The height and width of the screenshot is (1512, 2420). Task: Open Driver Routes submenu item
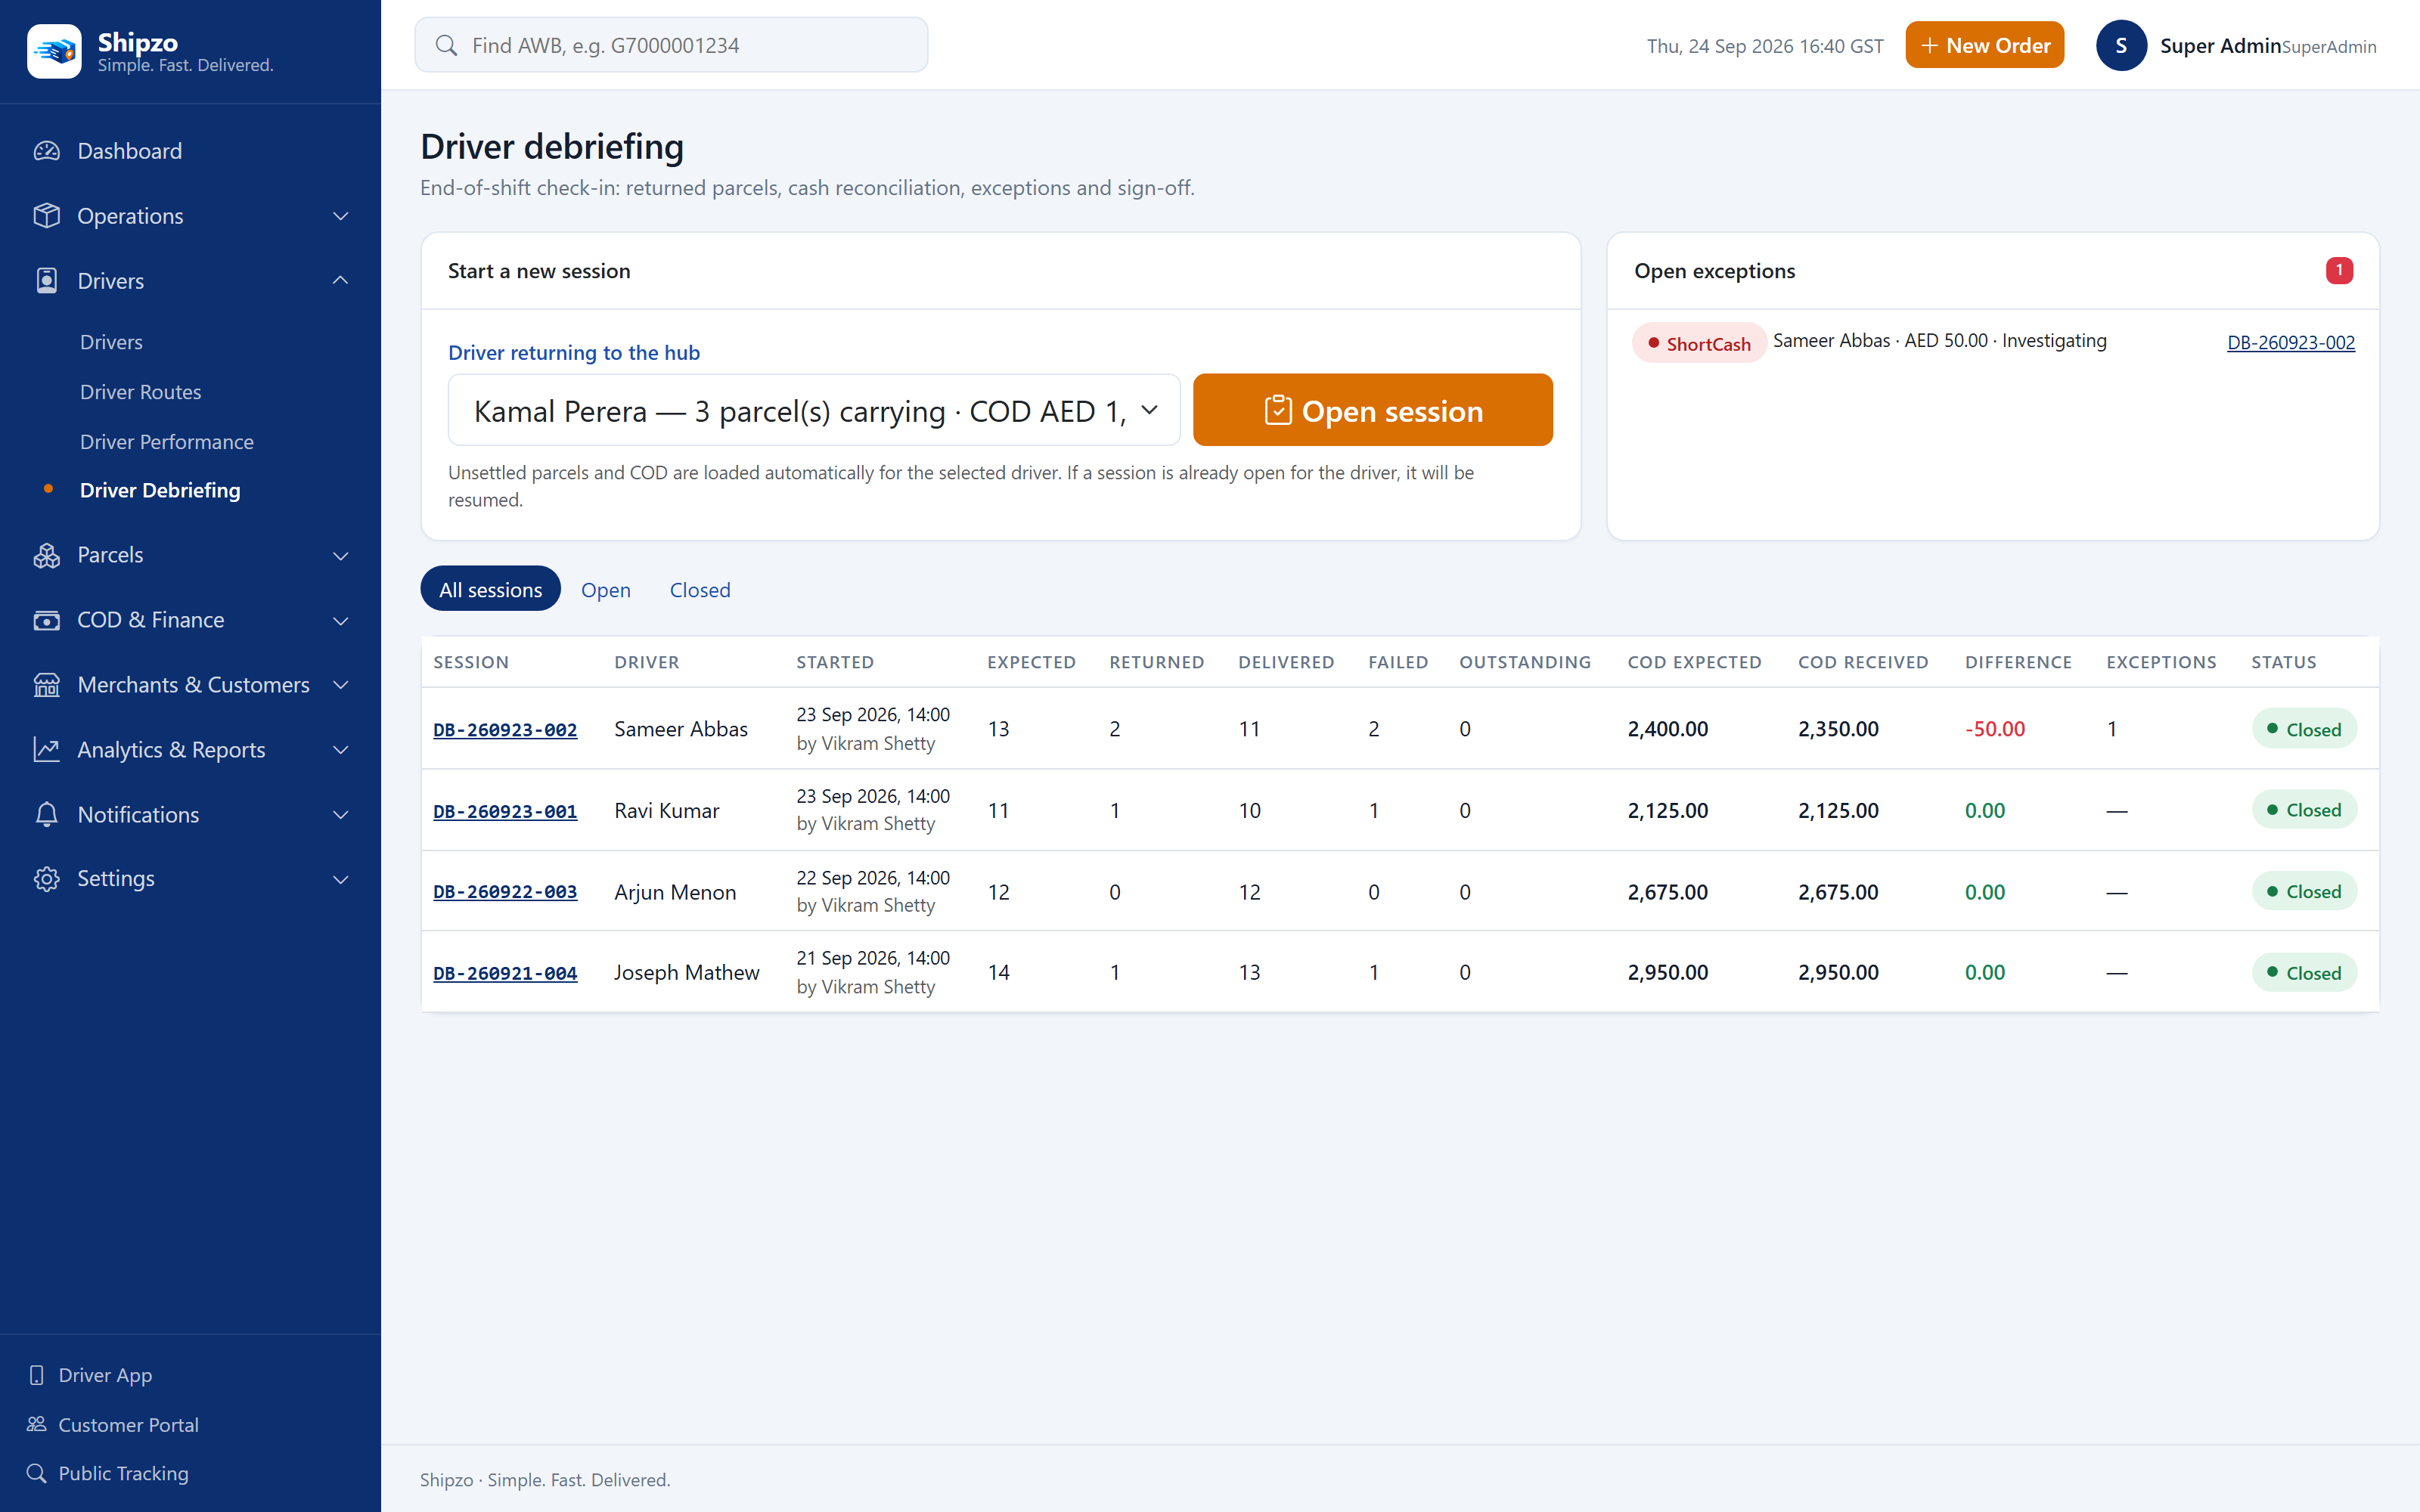(x=141, y=392)
